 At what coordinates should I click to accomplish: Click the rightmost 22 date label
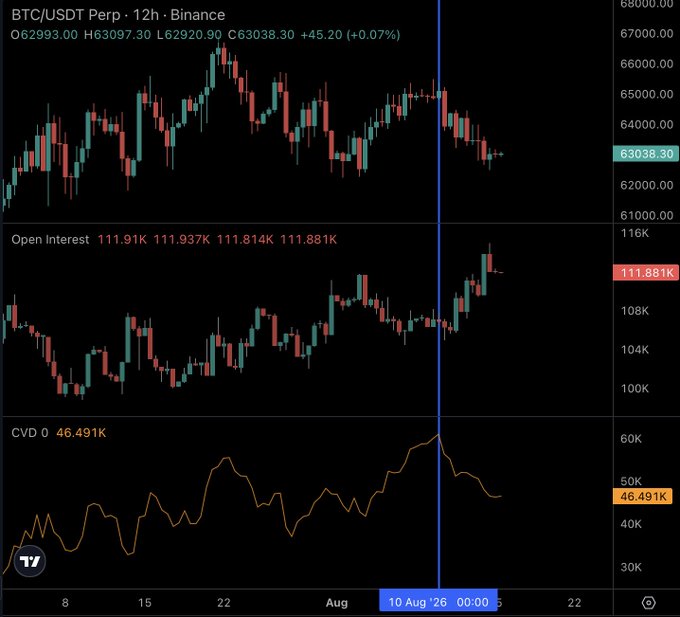(x=574, y=603)
